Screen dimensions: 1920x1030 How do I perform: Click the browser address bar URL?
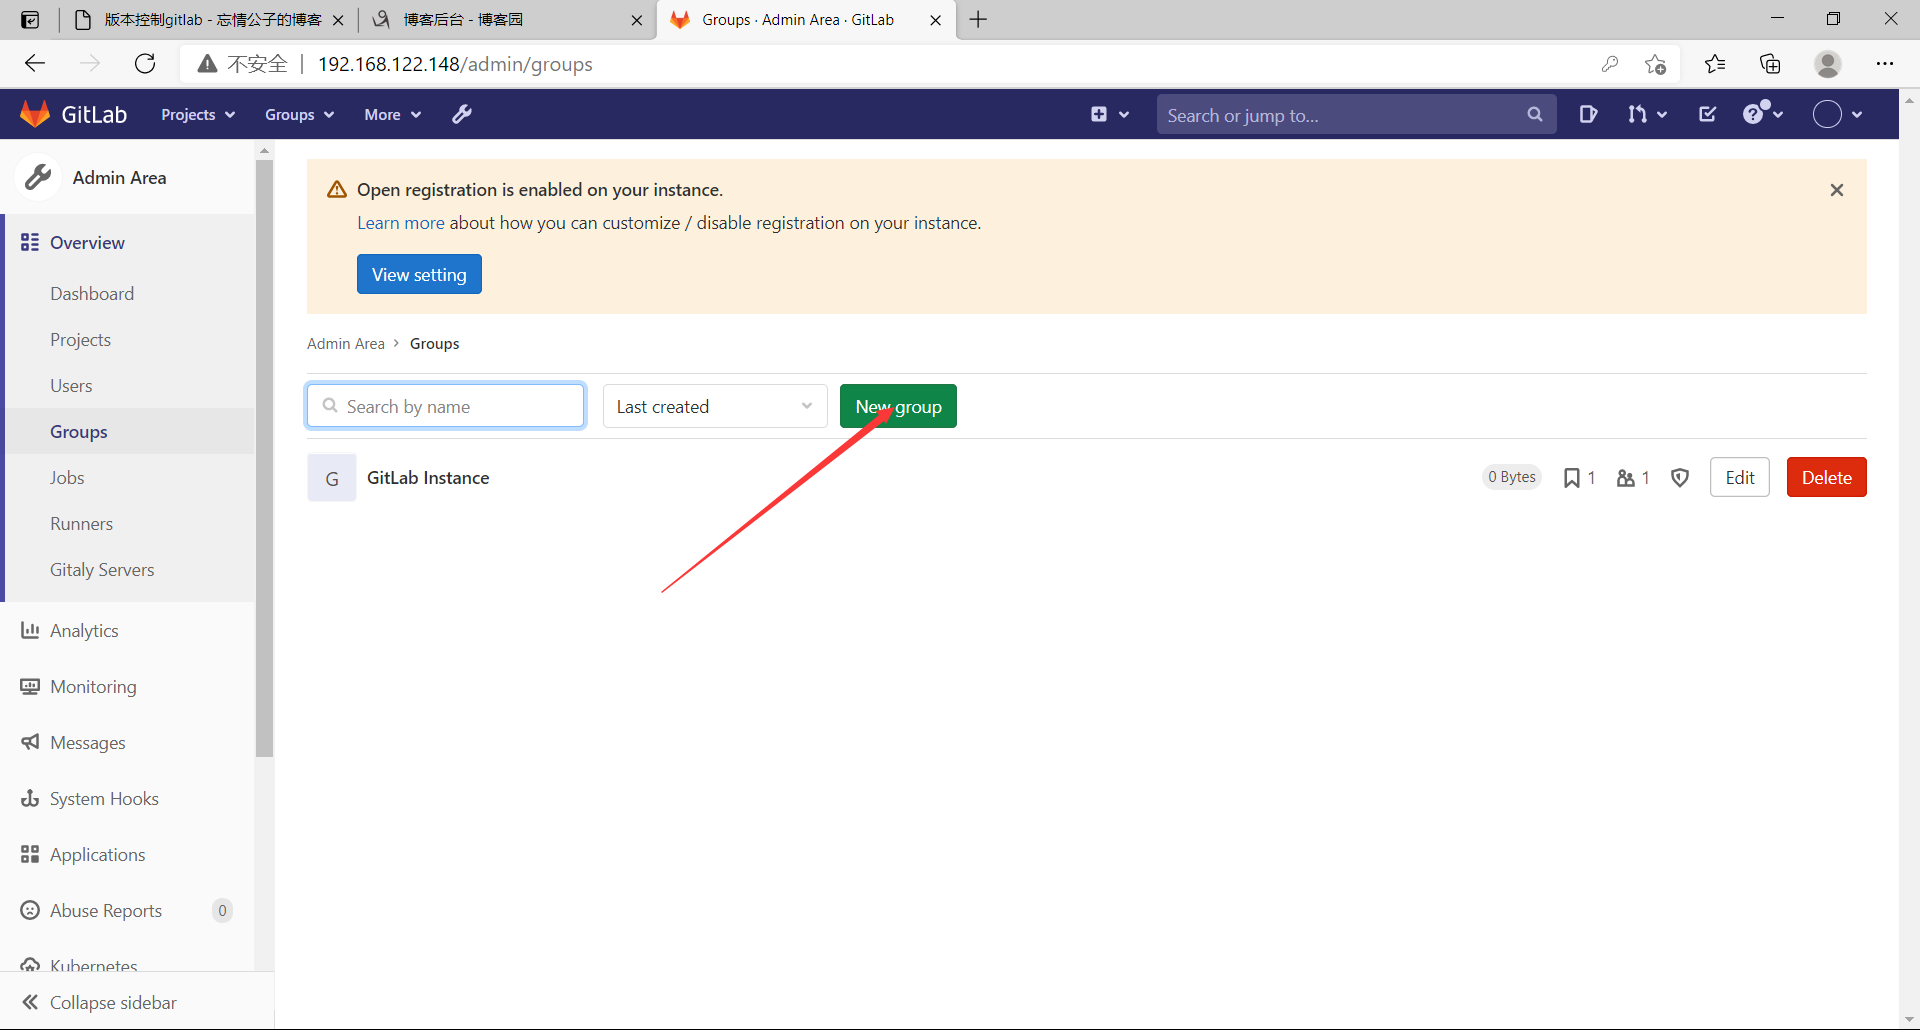click(455, 64)
